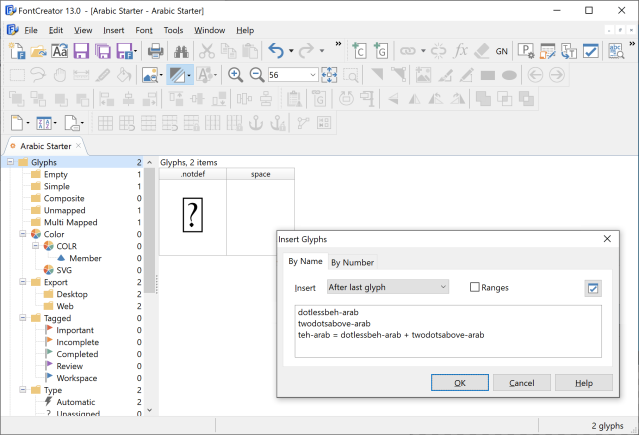Viewport: 640px width, 435px height.
Task: Enable the Ranges checkbox
Action: click(475, 288)
